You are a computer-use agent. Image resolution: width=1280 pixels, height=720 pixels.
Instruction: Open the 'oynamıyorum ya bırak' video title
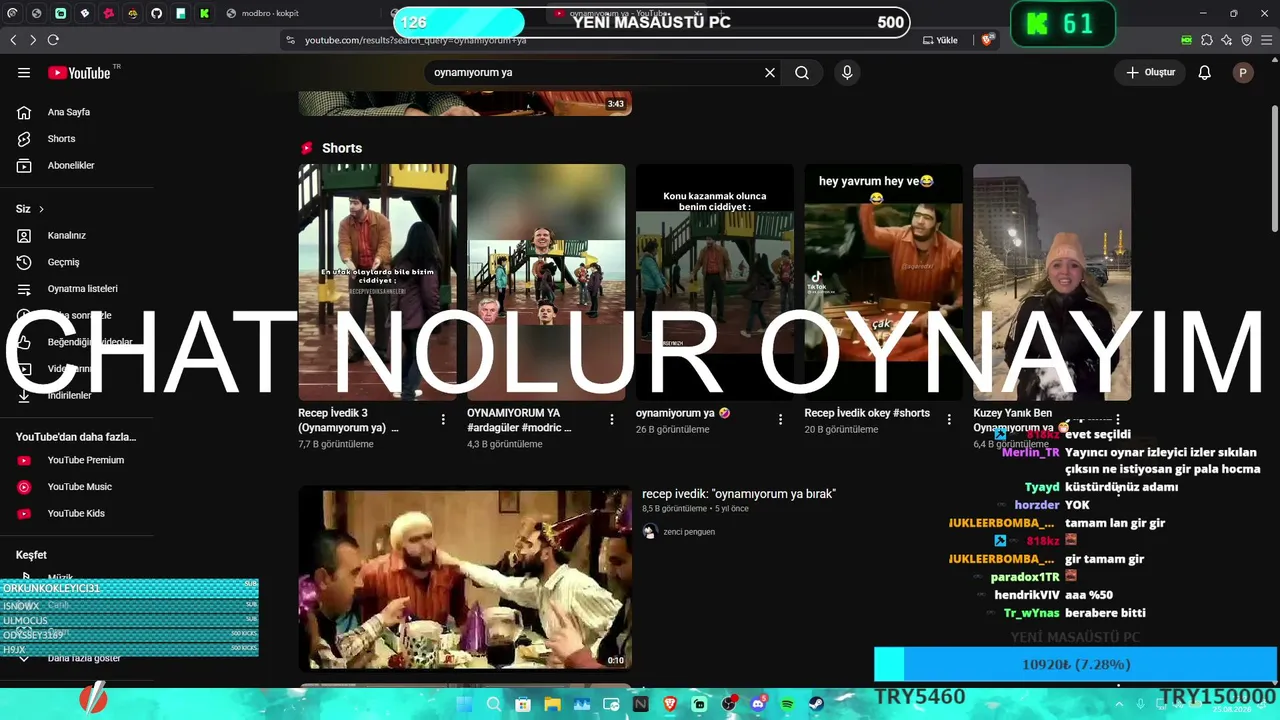point(739,494)
